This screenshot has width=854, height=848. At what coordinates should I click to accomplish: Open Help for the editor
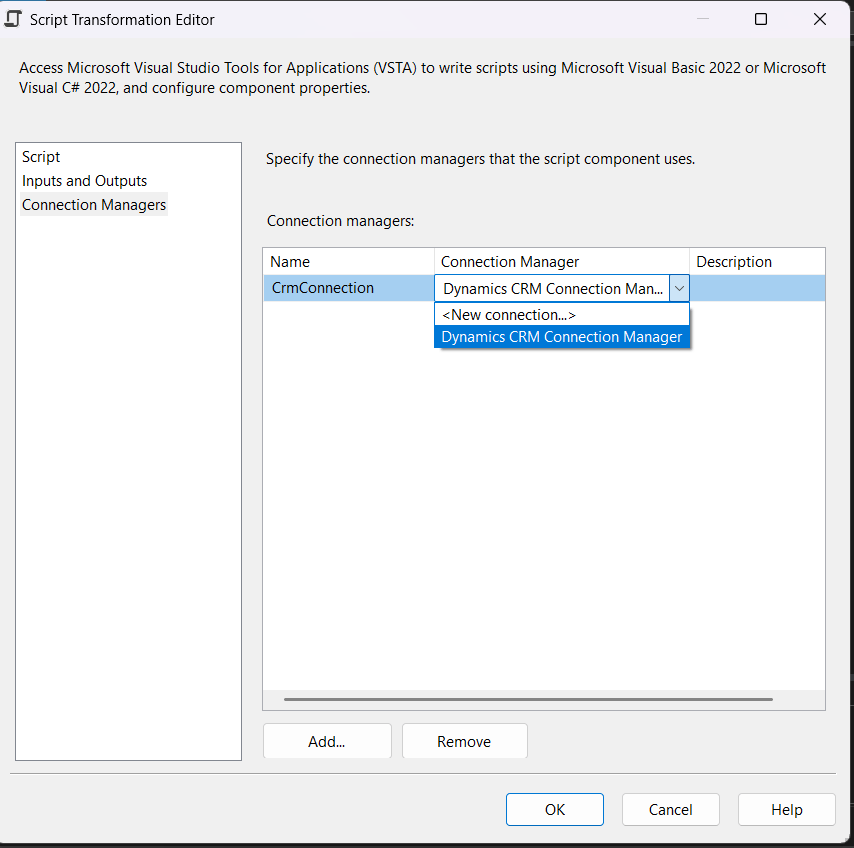(x=786, y=809)
